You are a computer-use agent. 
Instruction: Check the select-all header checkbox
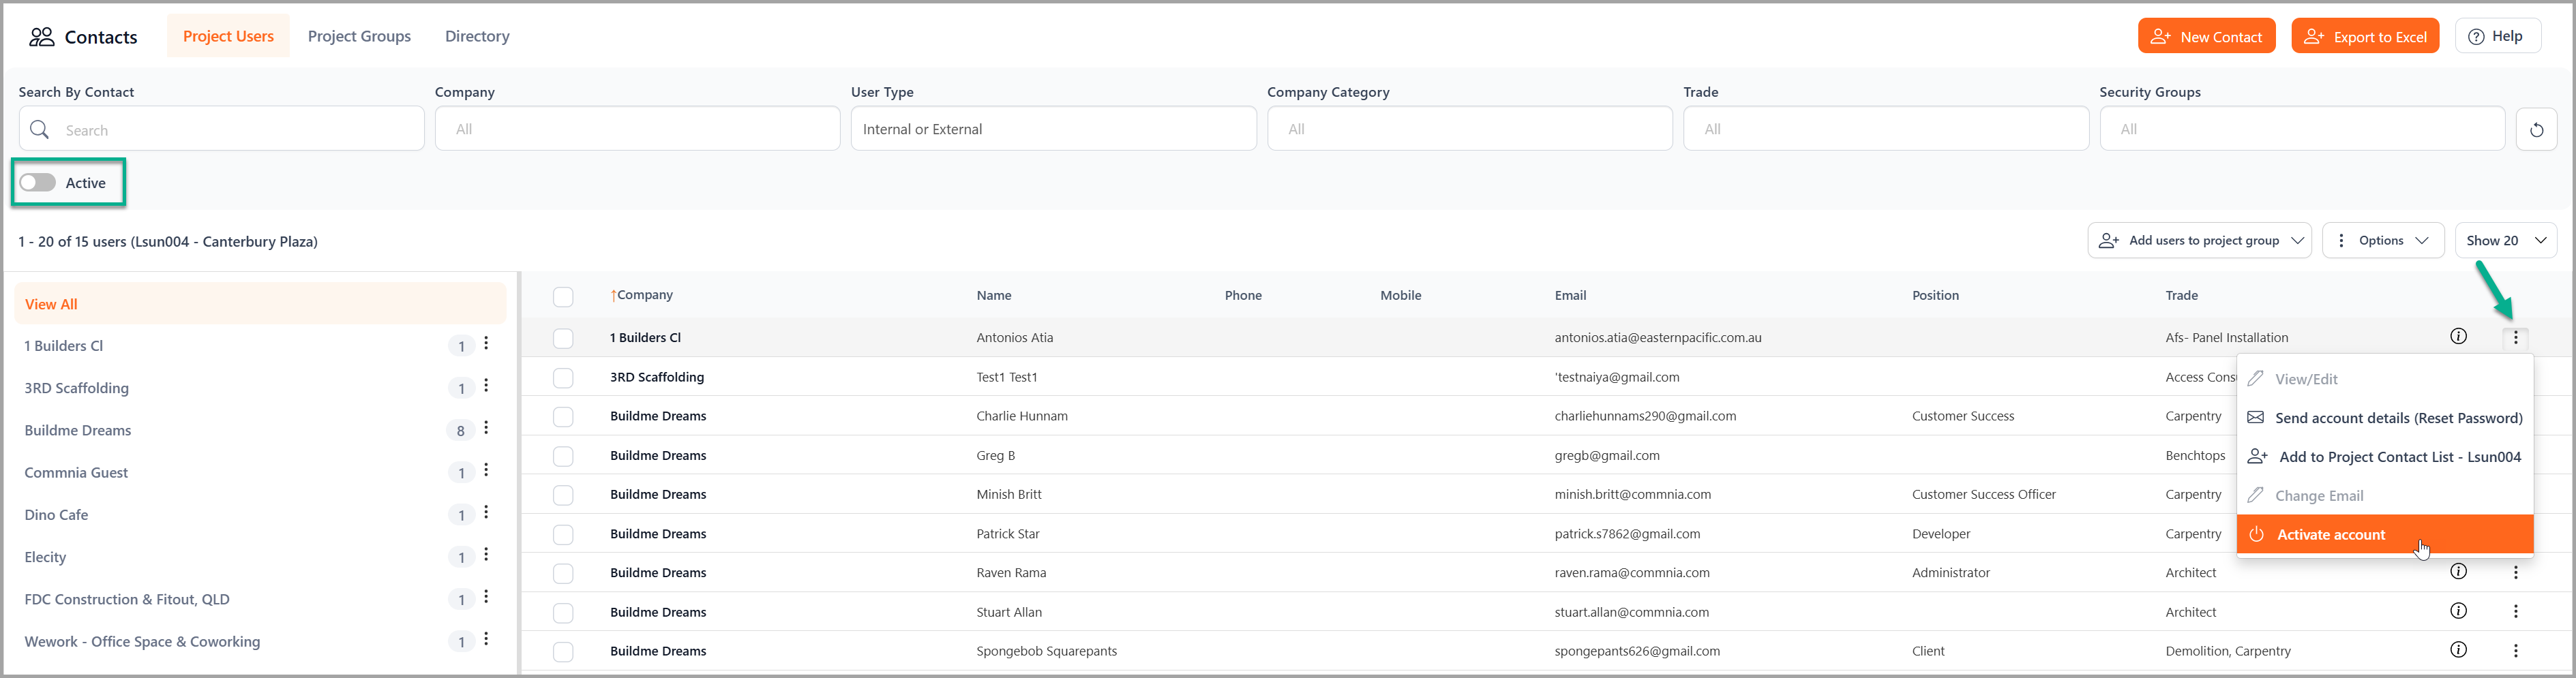(x=563, y=297)
